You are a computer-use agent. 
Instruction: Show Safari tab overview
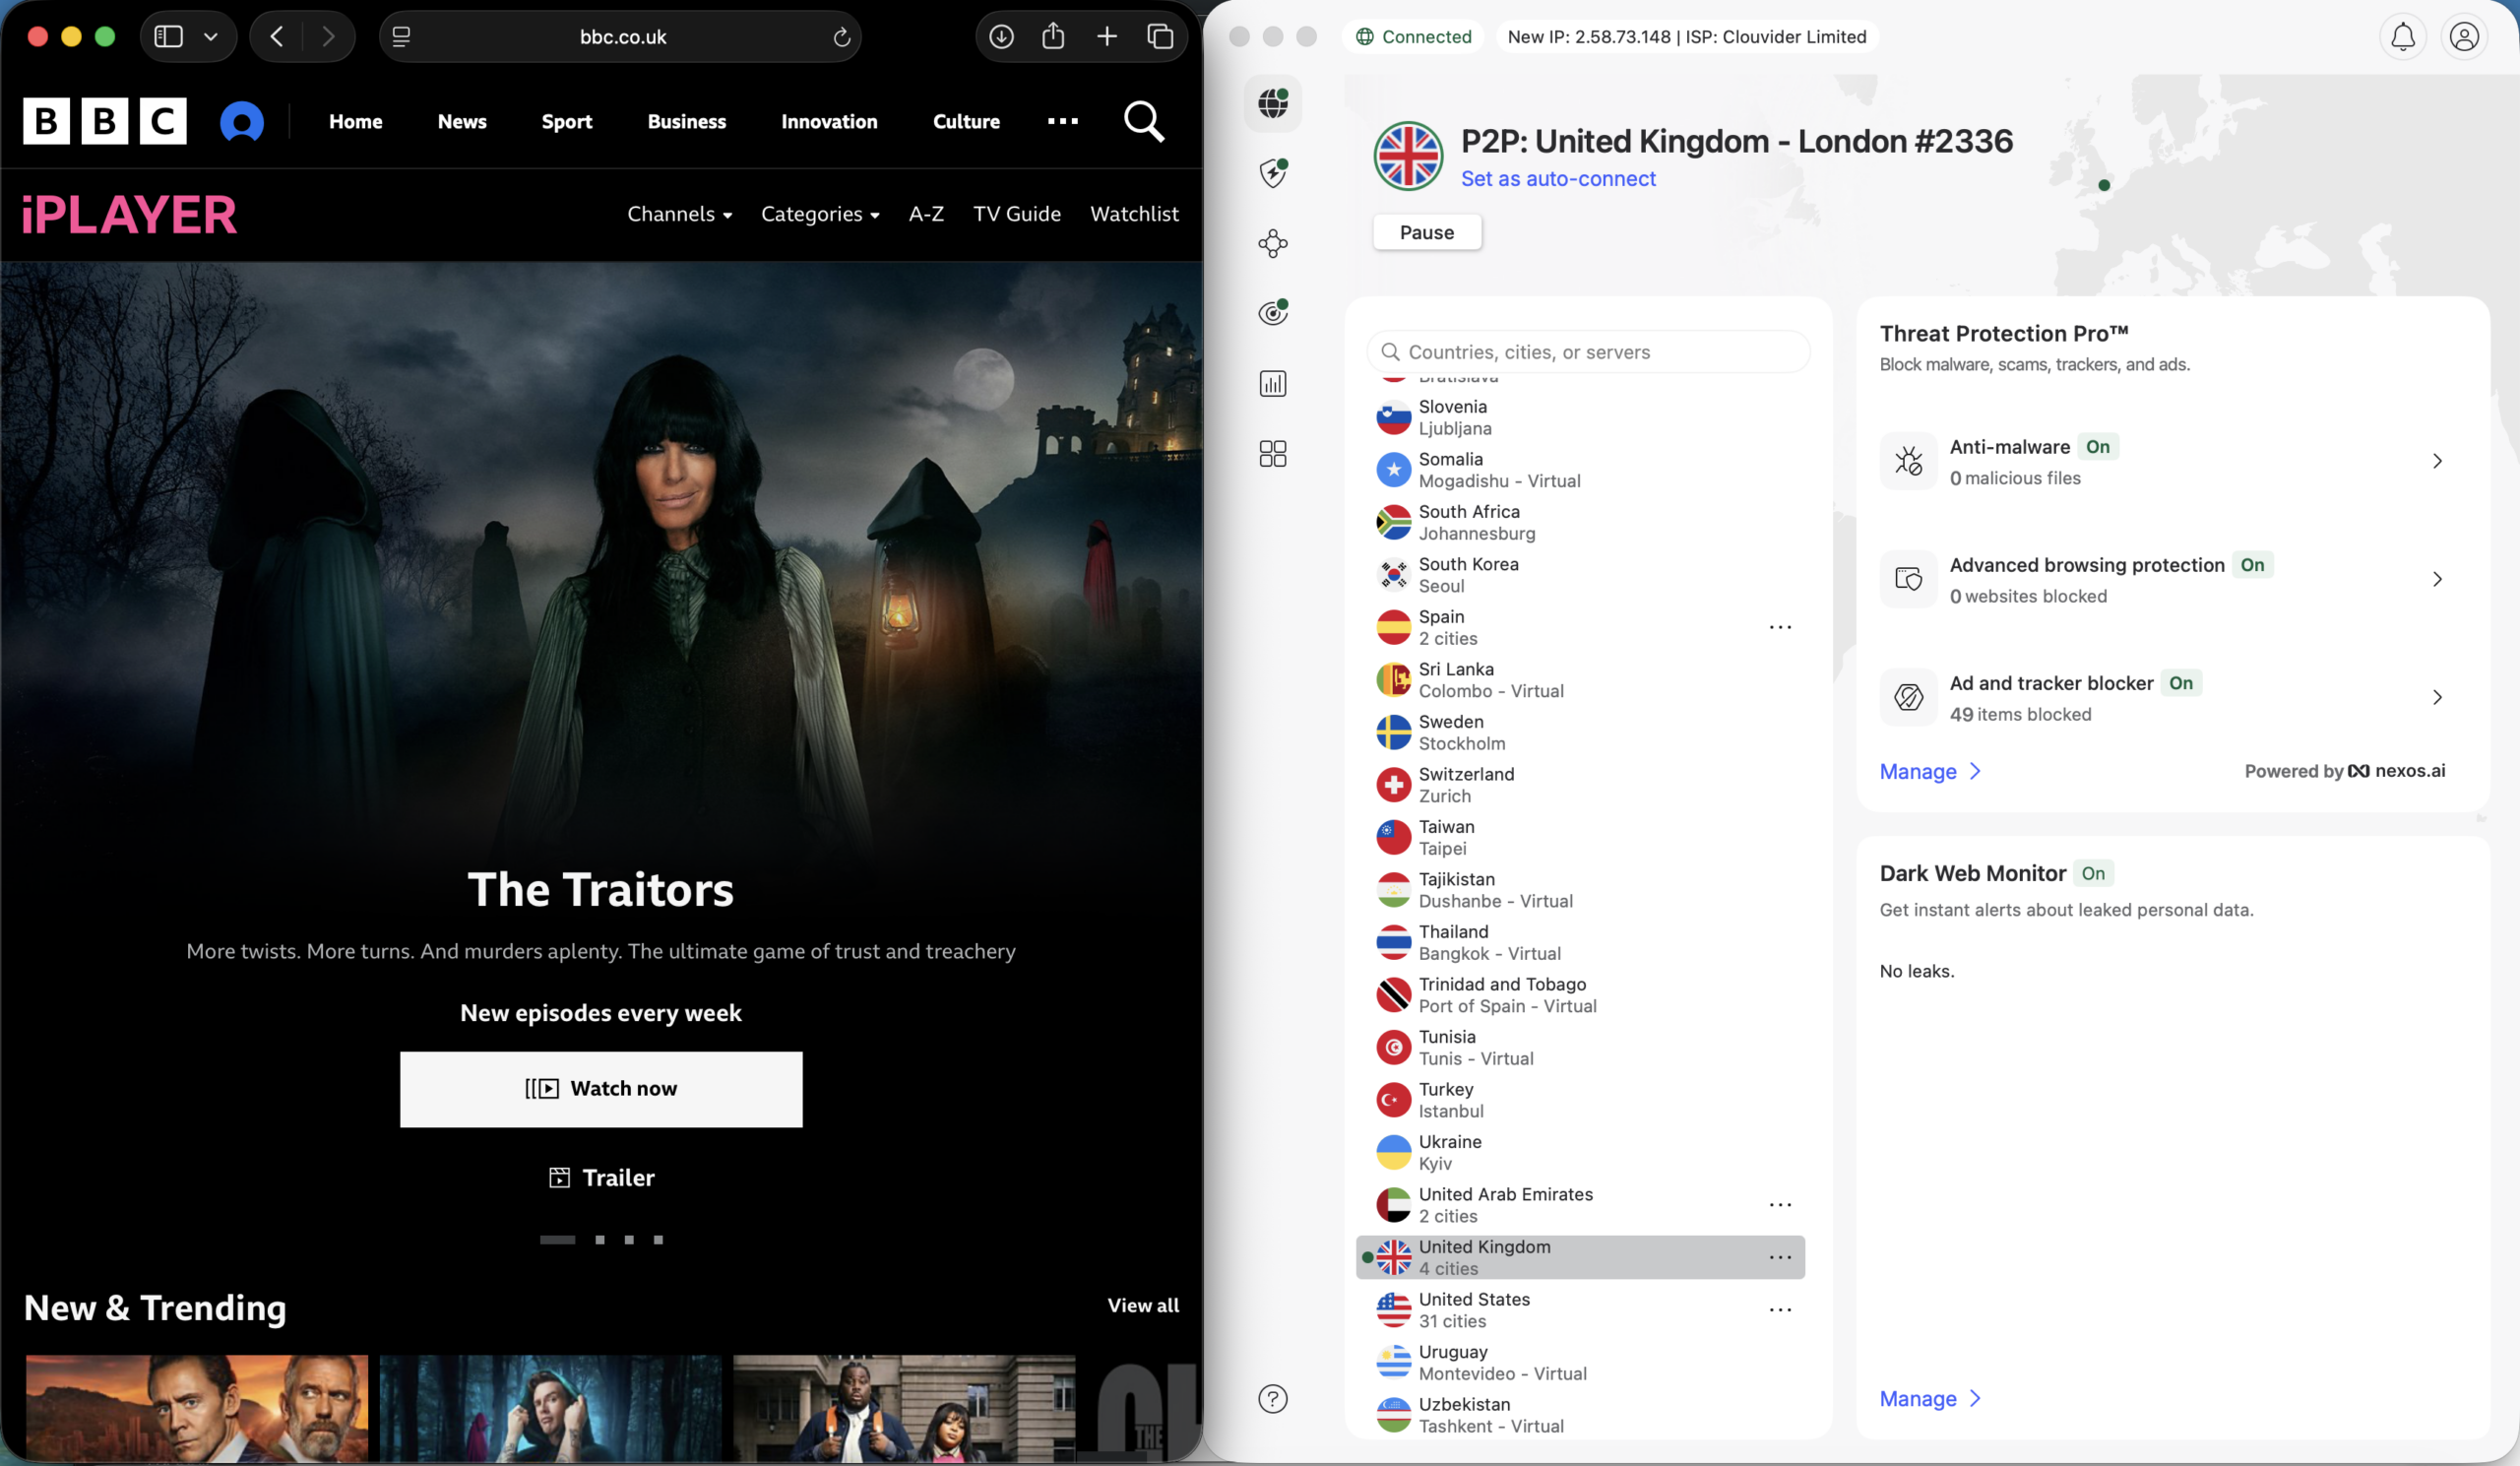[x=1160, y=37]
